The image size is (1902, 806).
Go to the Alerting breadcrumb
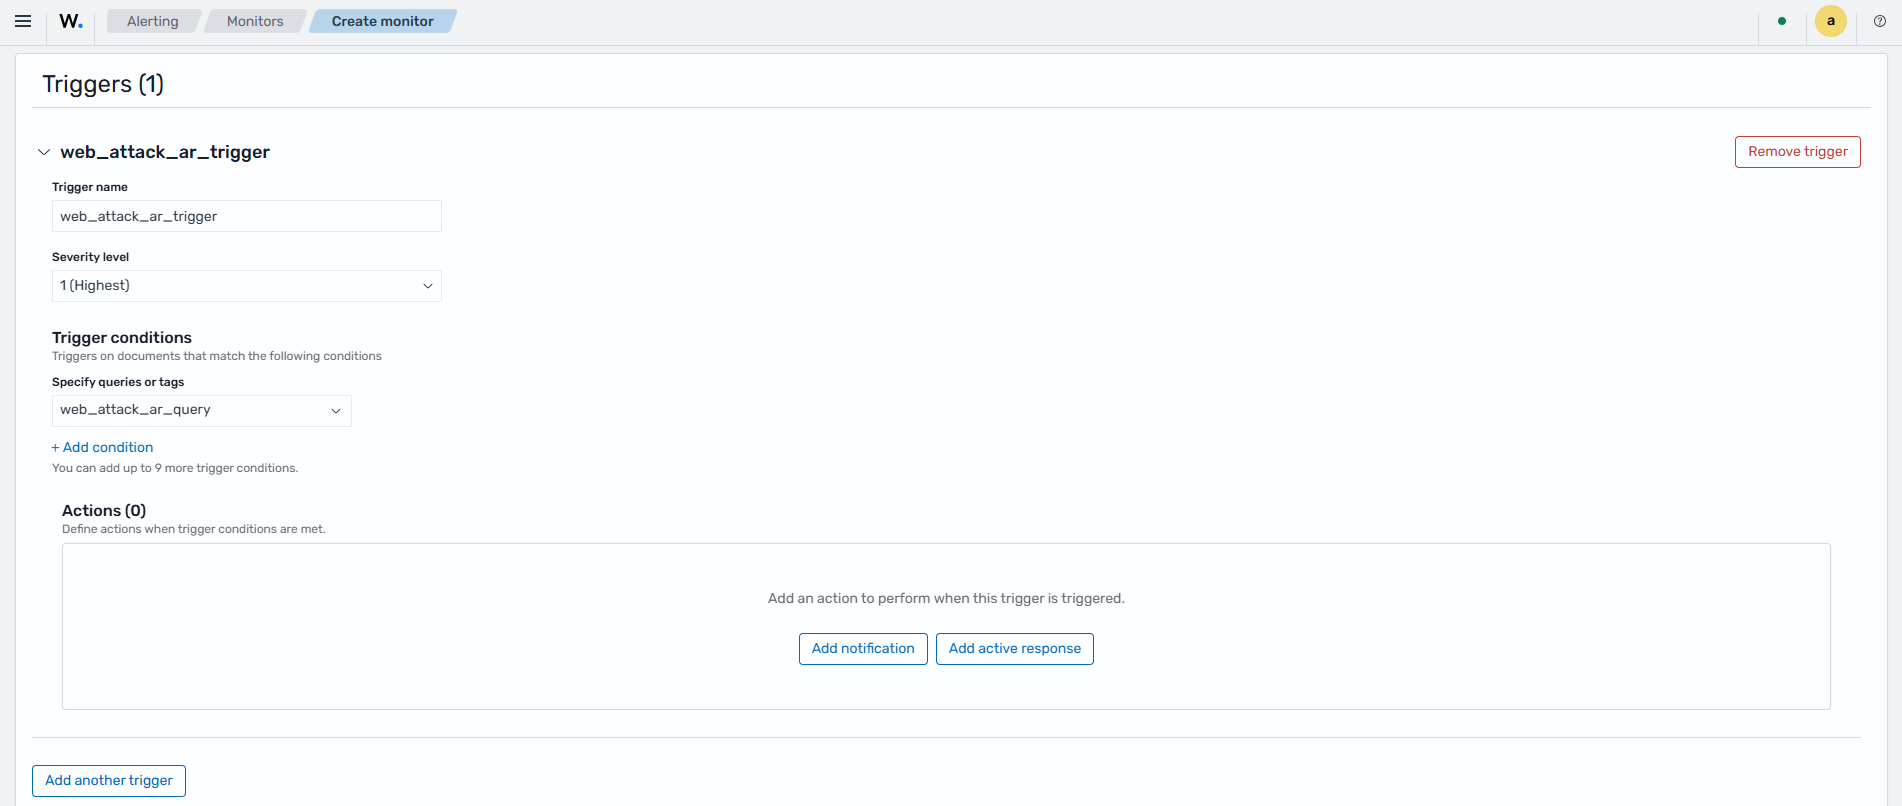click(x=153, y=21)
